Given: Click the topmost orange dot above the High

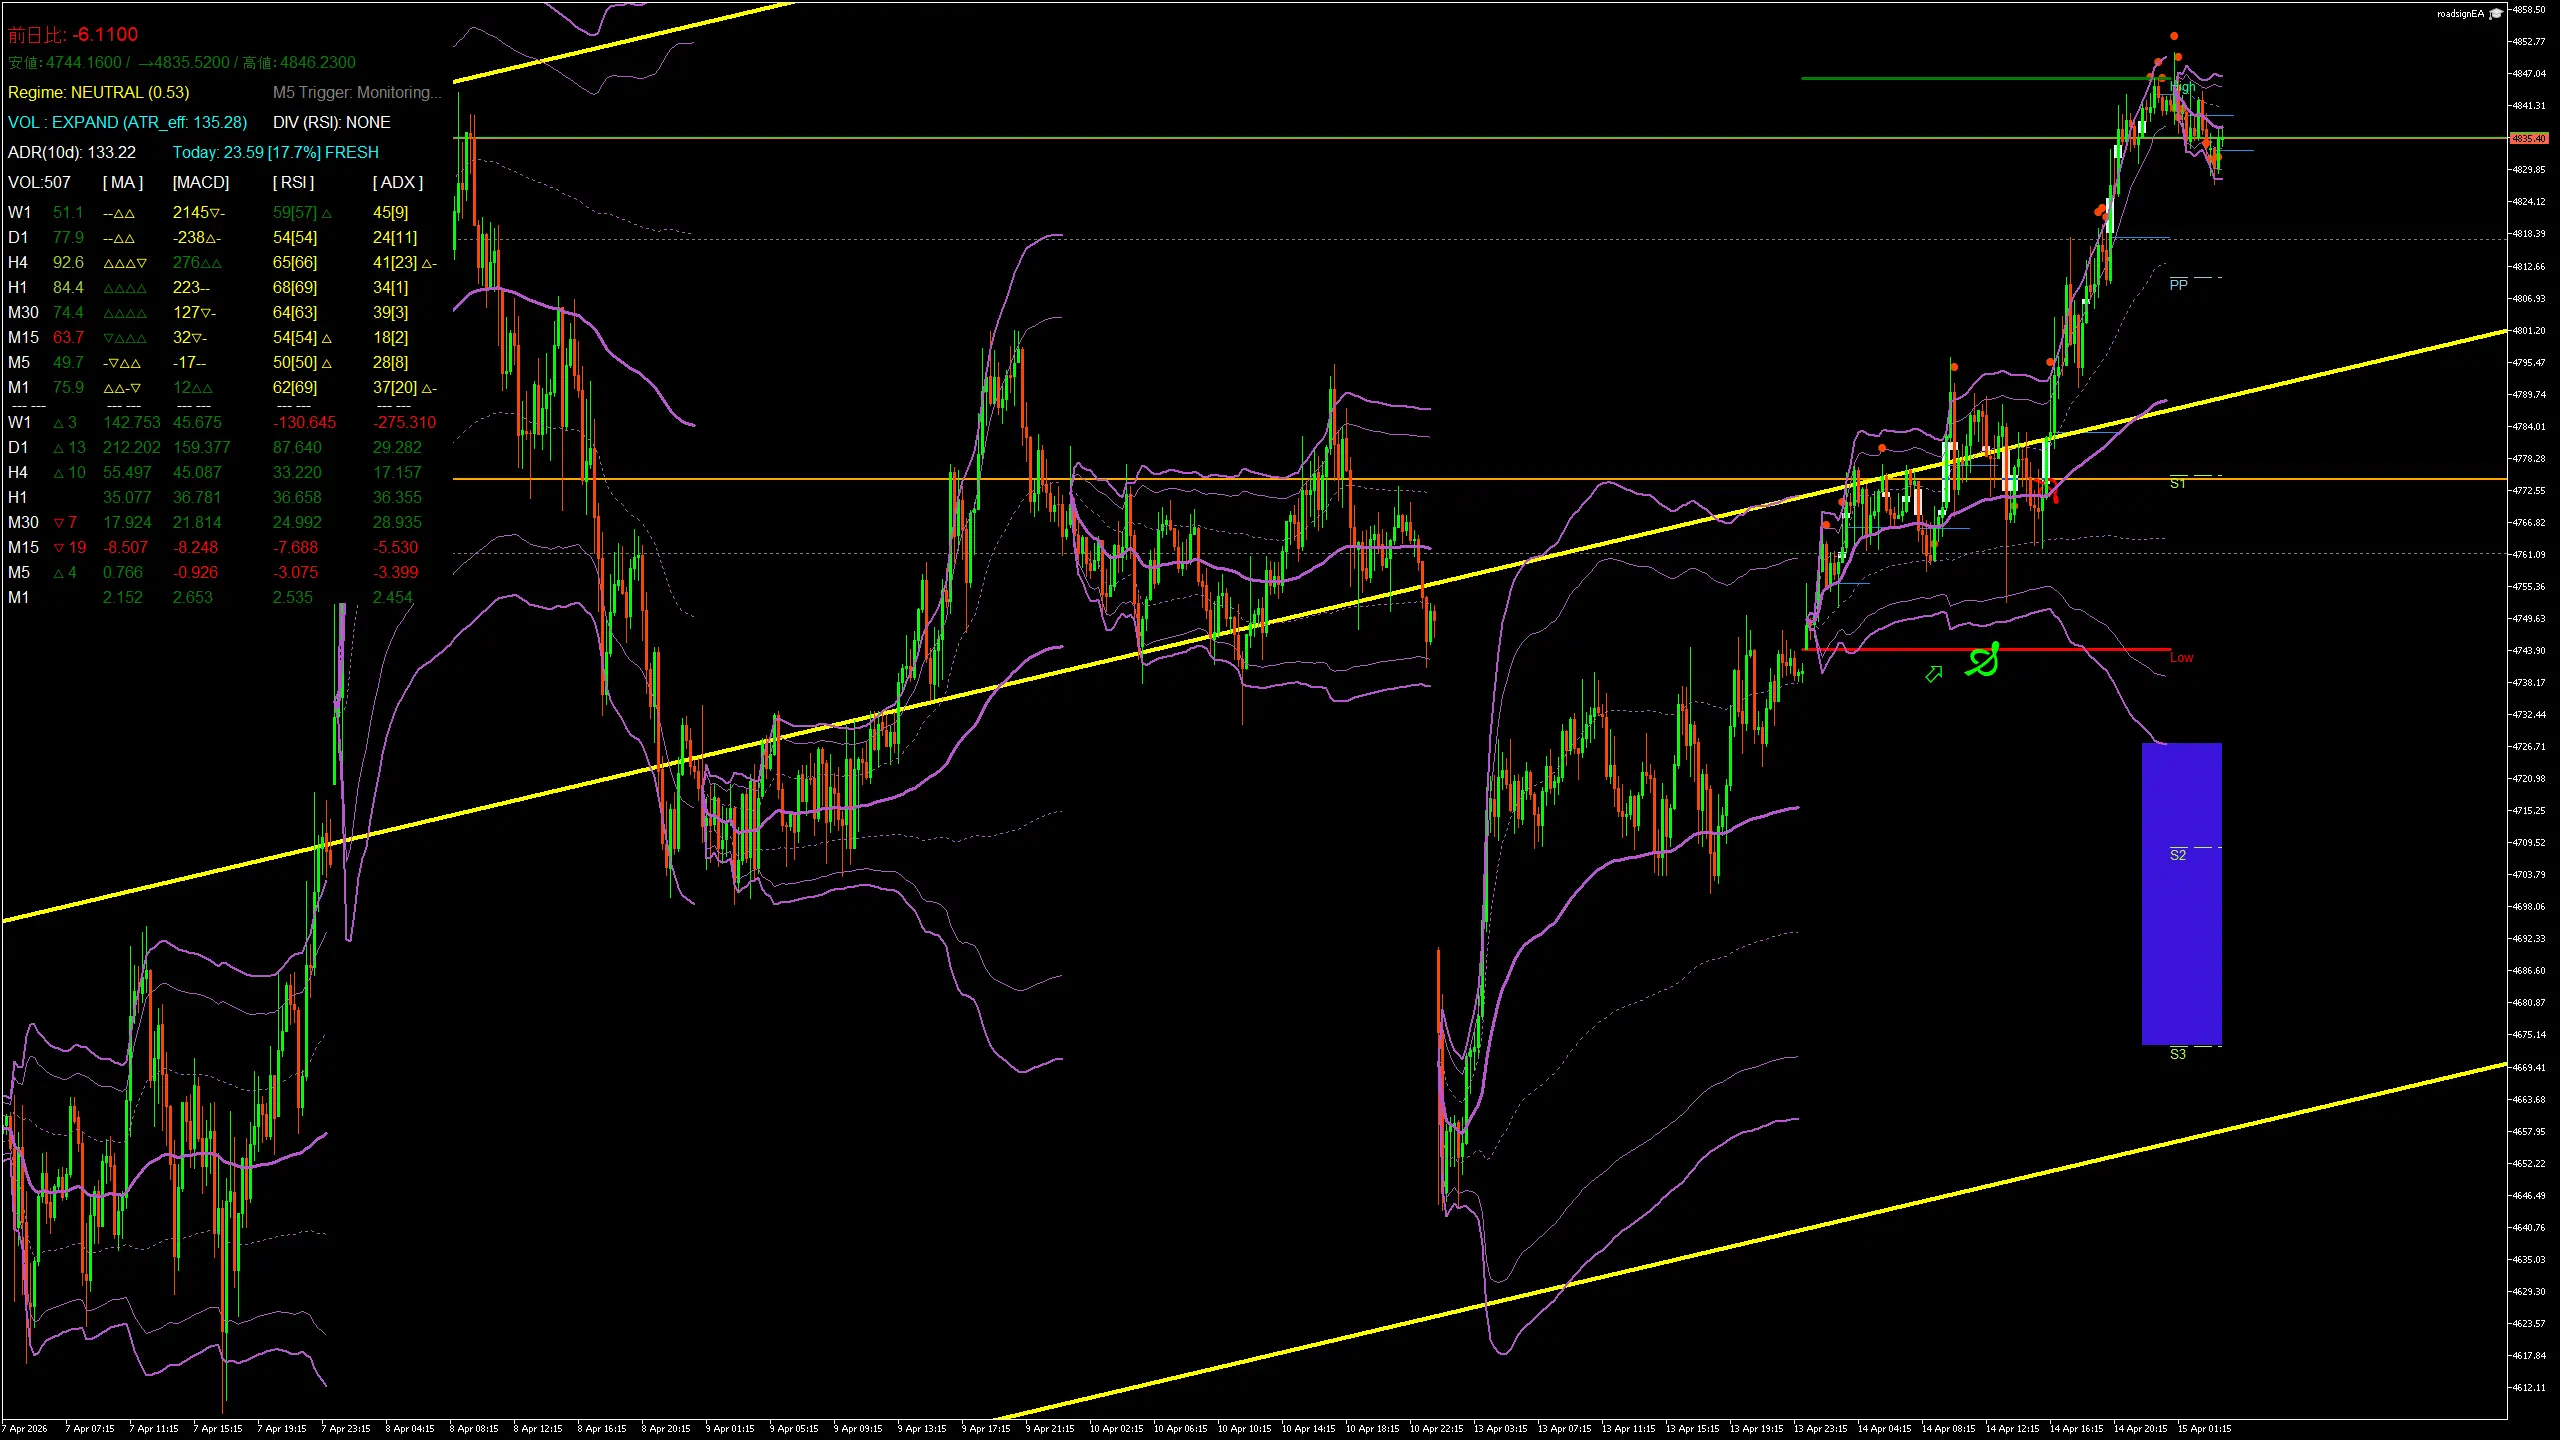Looking at the screenshot, I should pyautogui.click(x=2174, y=36).
